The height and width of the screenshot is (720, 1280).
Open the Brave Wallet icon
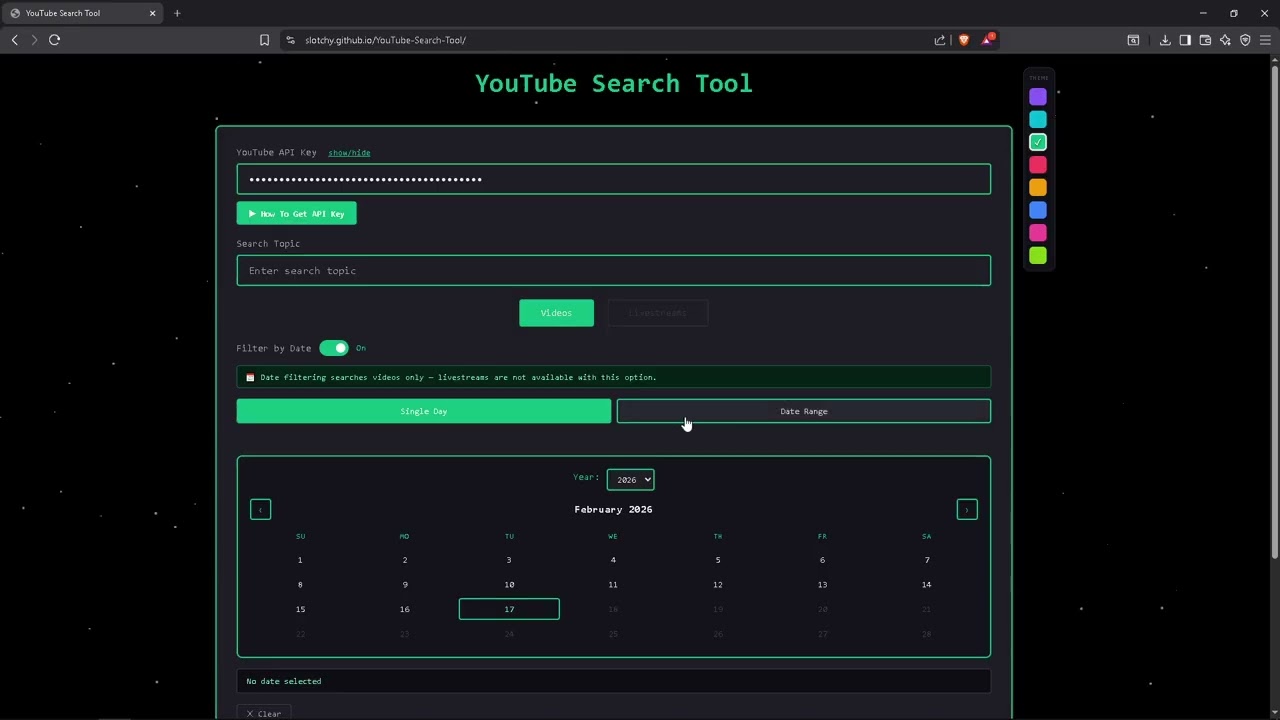pos(1205,40)
